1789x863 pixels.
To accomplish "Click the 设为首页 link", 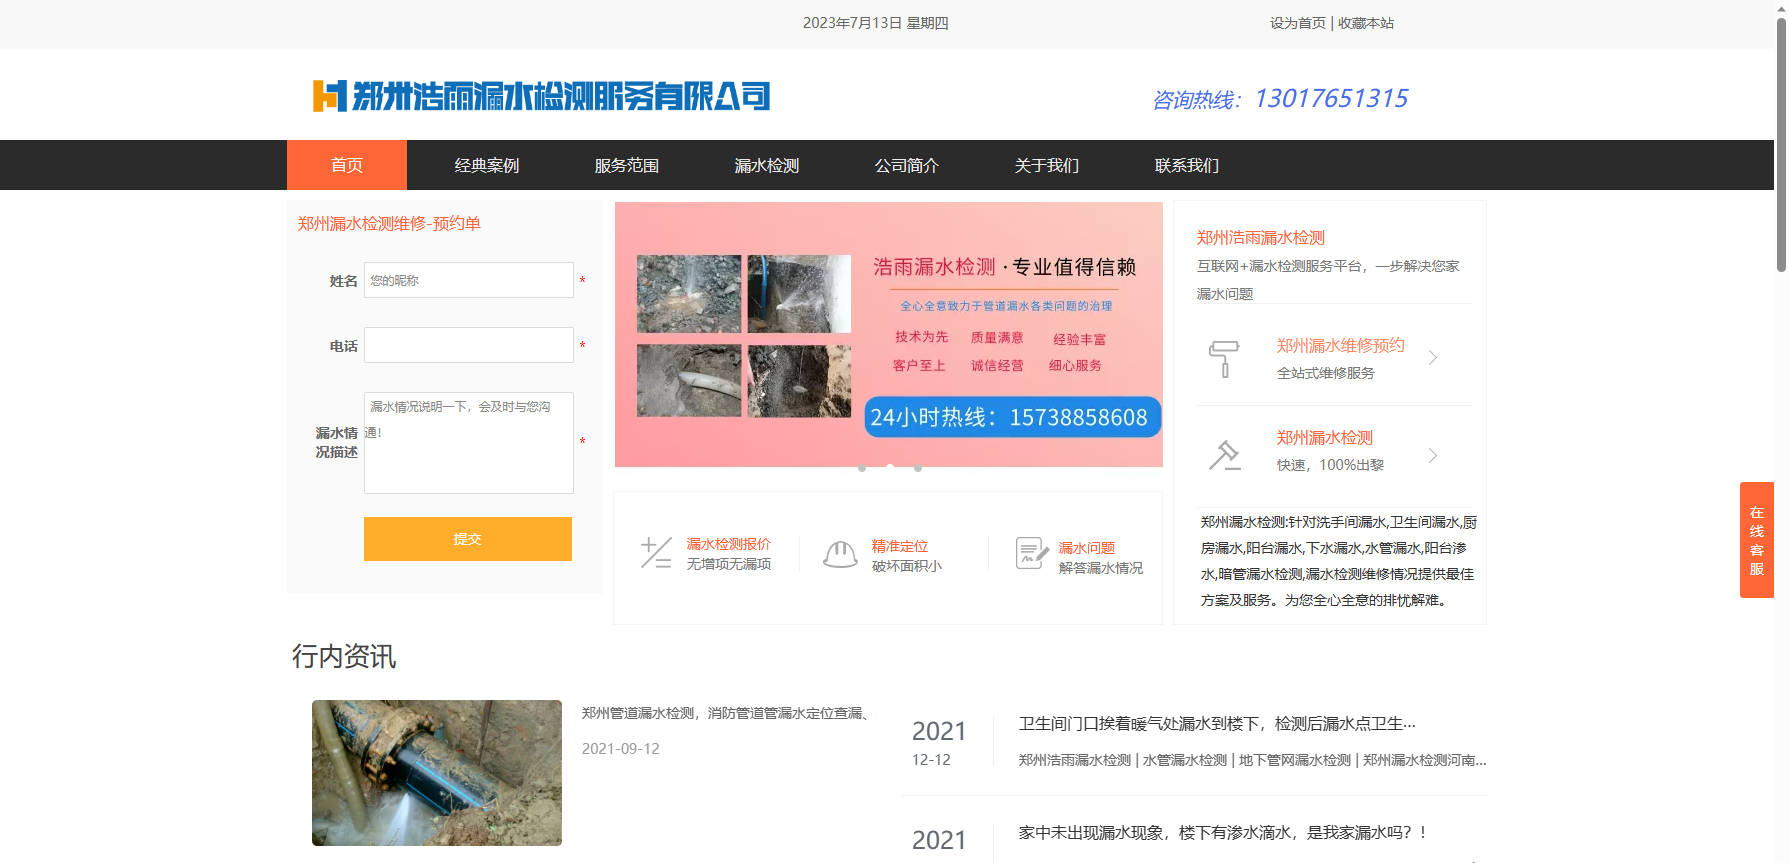I will pyautogui.click(x=1298, y=23).
